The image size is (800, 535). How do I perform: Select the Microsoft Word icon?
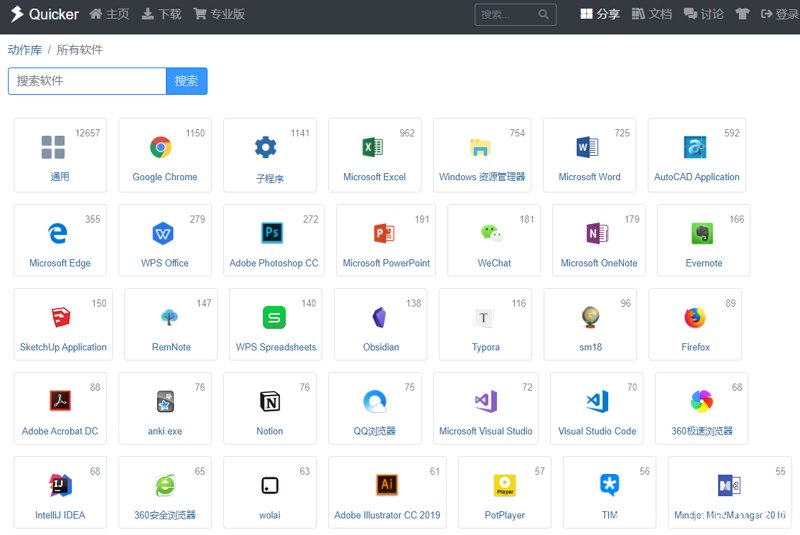pos(587,147)
